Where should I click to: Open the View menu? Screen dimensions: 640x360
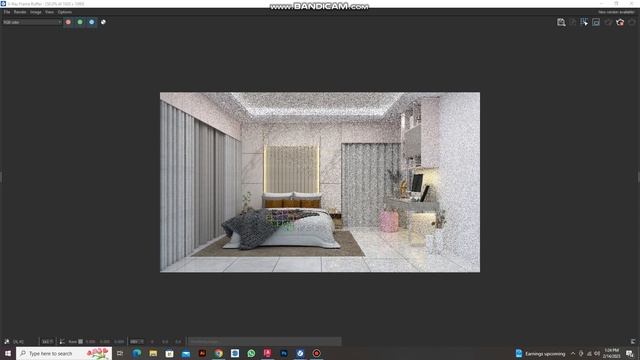[49, 12]
